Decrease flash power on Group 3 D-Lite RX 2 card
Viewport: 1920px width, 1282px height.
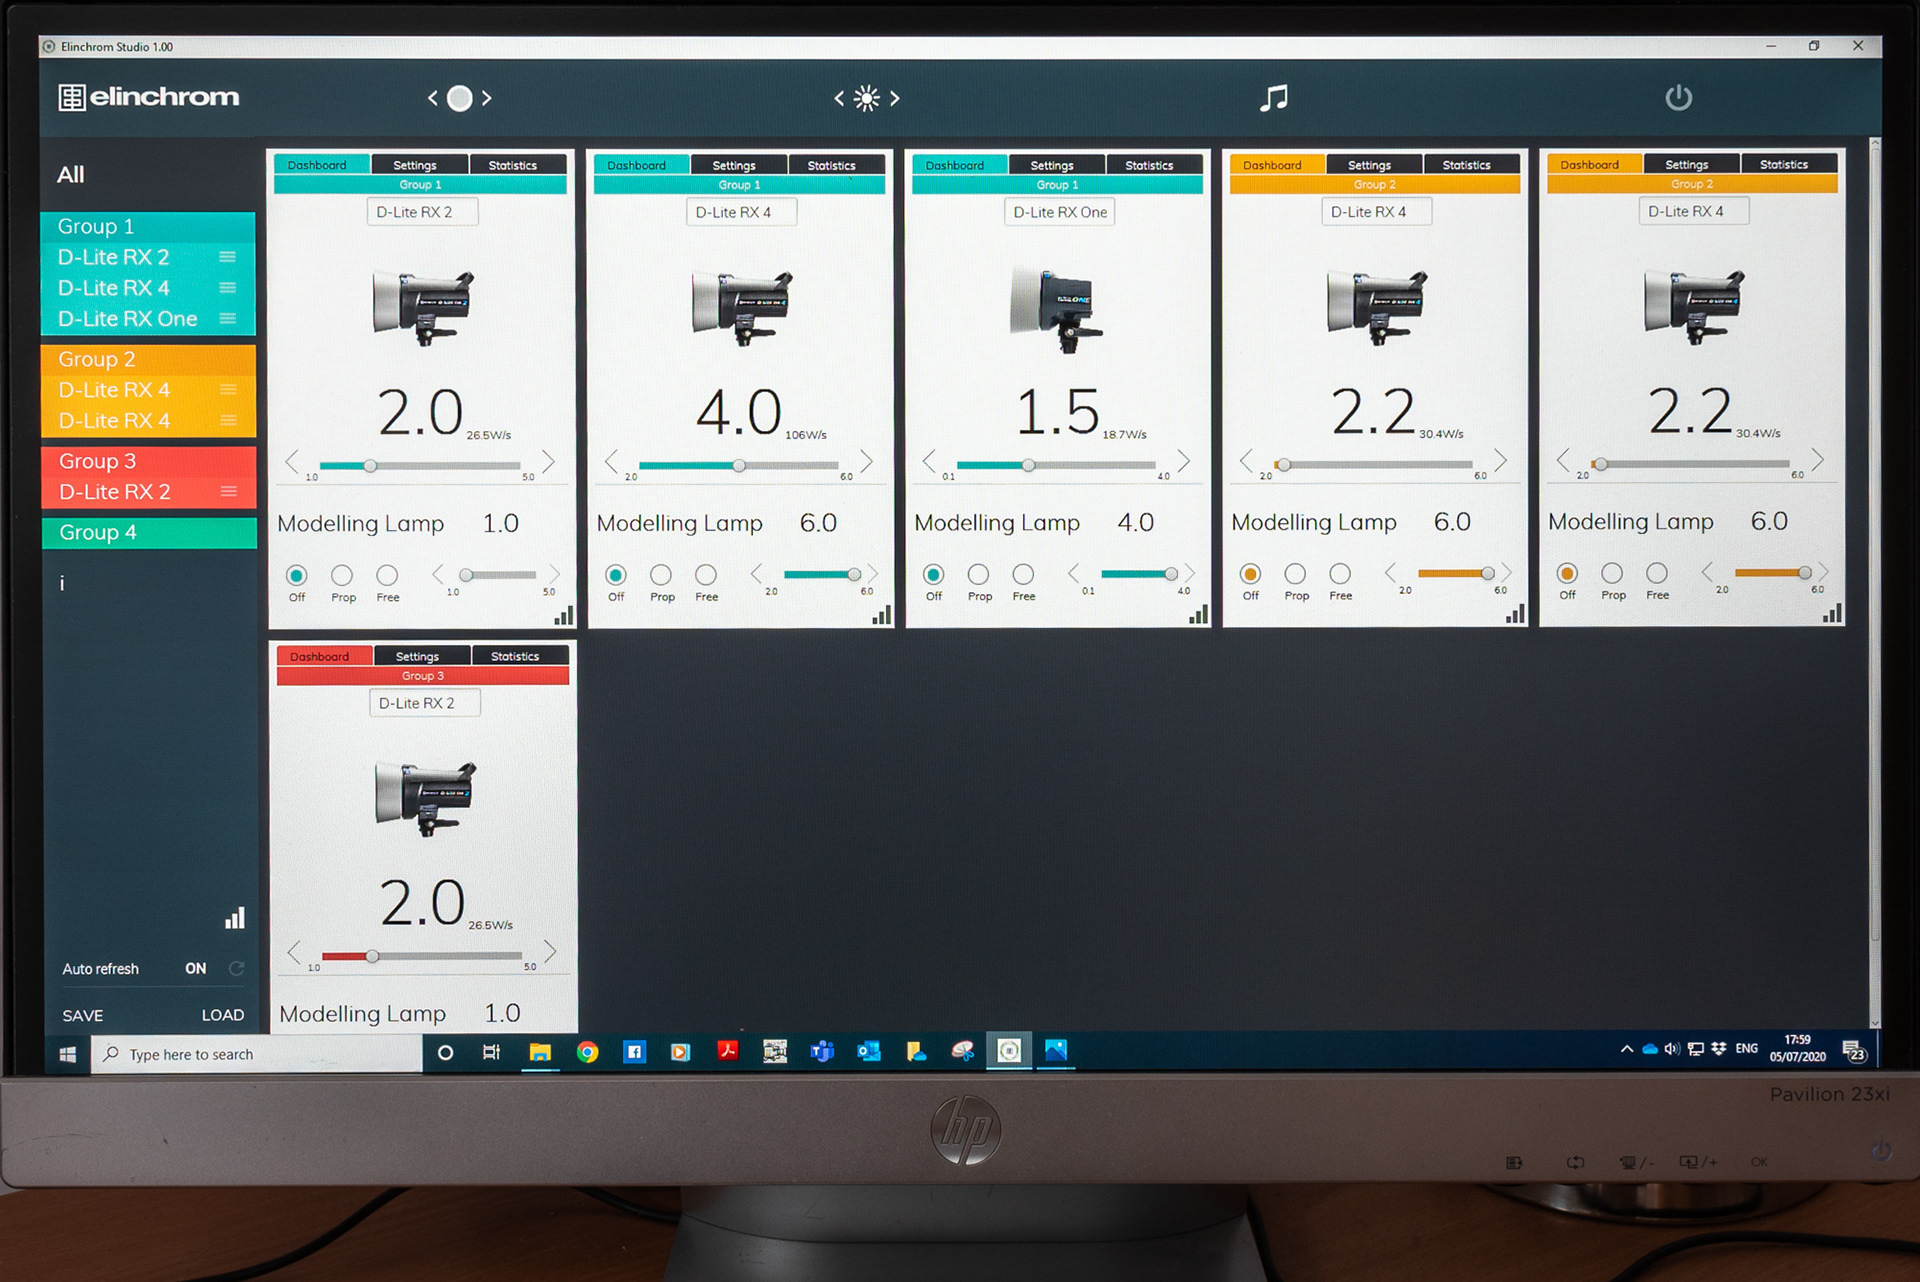click(x=294, y=951)
